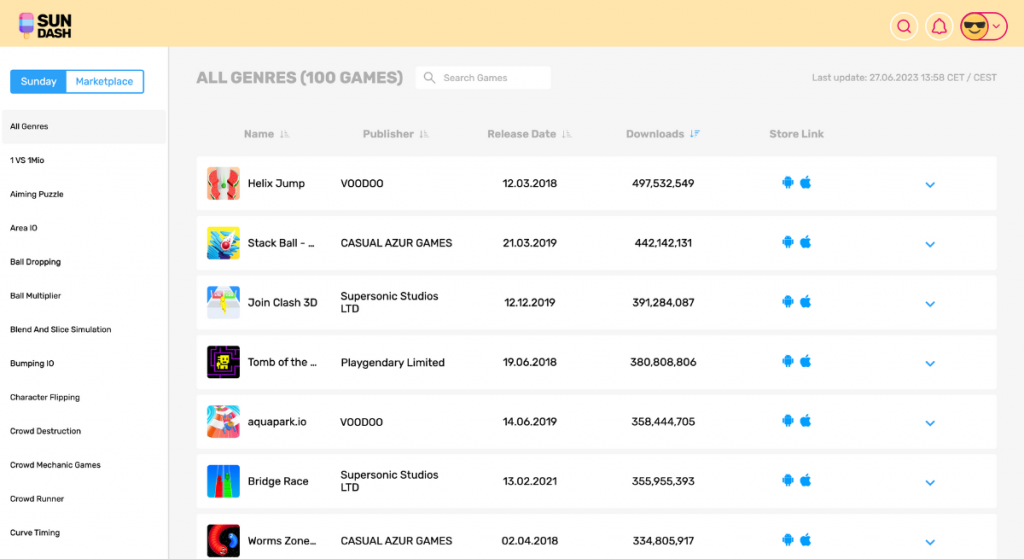Click the Sun Dash logo
The width and height of the screenshot is (1024, 559).
pyautogui.click(x=45, y=25)
